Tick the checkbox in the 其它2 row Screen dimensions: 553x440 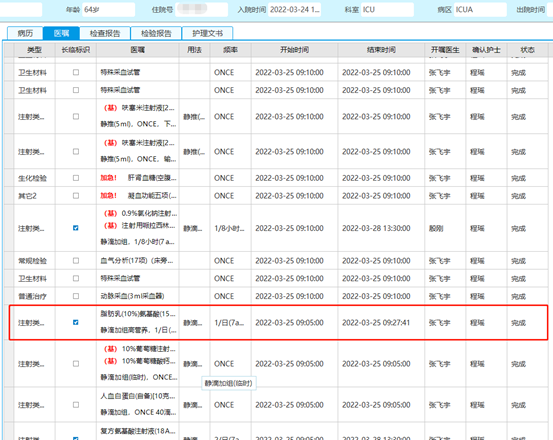(76, 196)
